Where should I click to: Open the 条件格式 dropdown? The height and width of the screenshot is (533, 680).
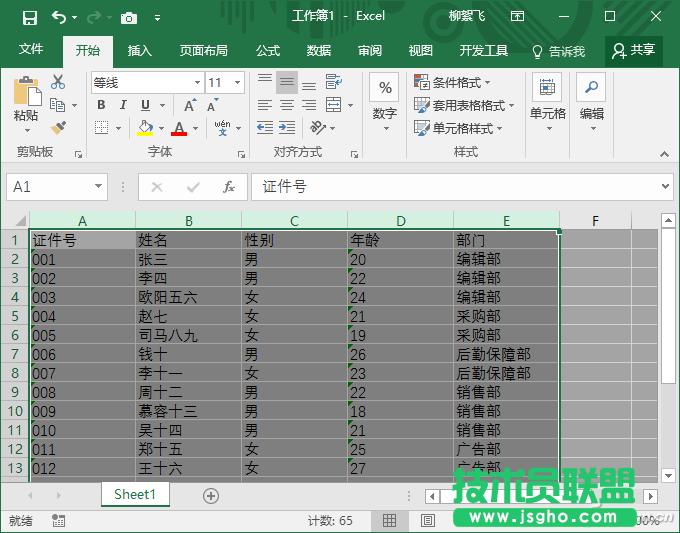453,82
